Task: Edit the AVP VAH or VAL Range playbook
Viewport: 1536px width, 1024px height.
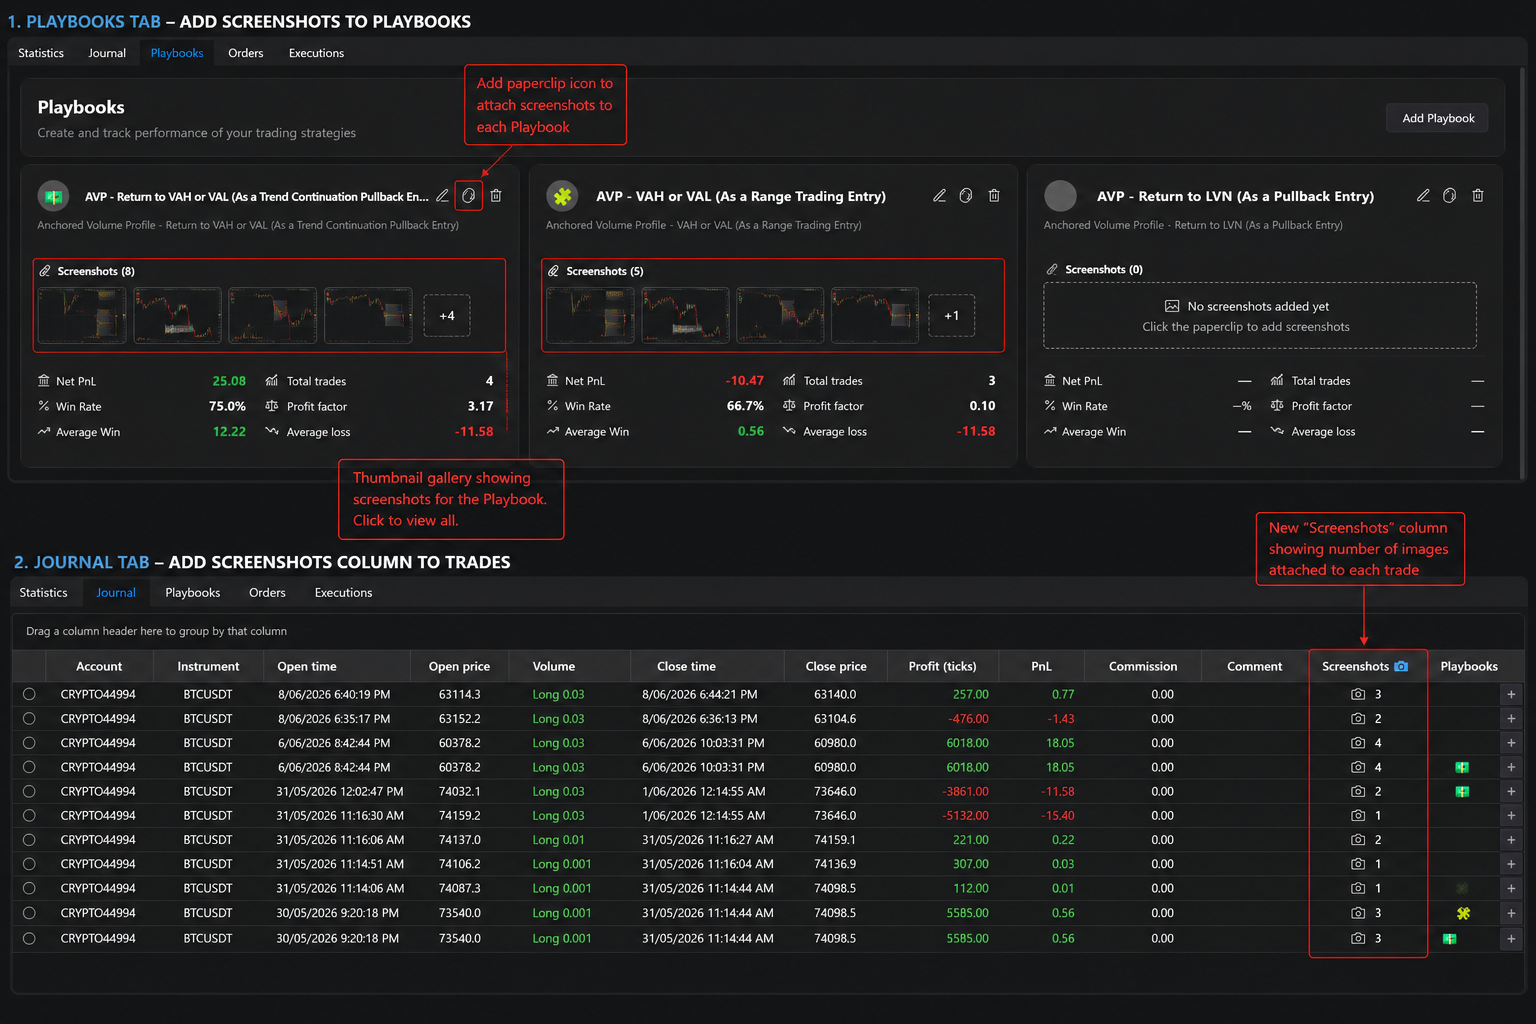Action: (x=939, y=196)
